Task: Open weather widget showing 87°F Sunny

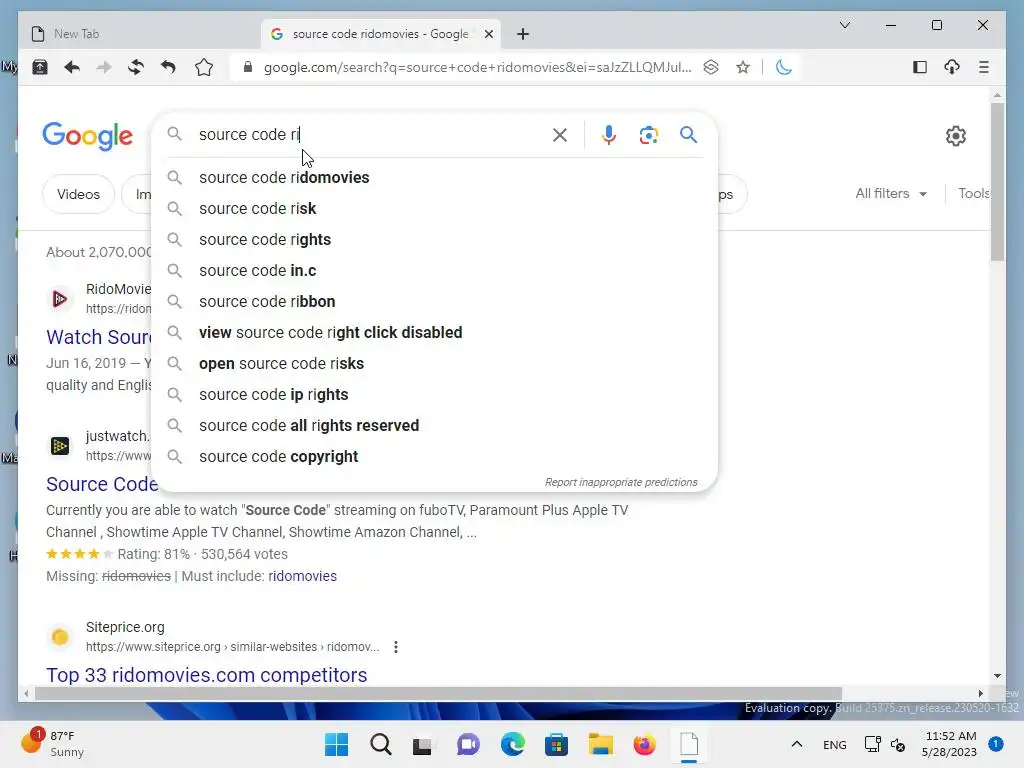Action: point(54,744)
